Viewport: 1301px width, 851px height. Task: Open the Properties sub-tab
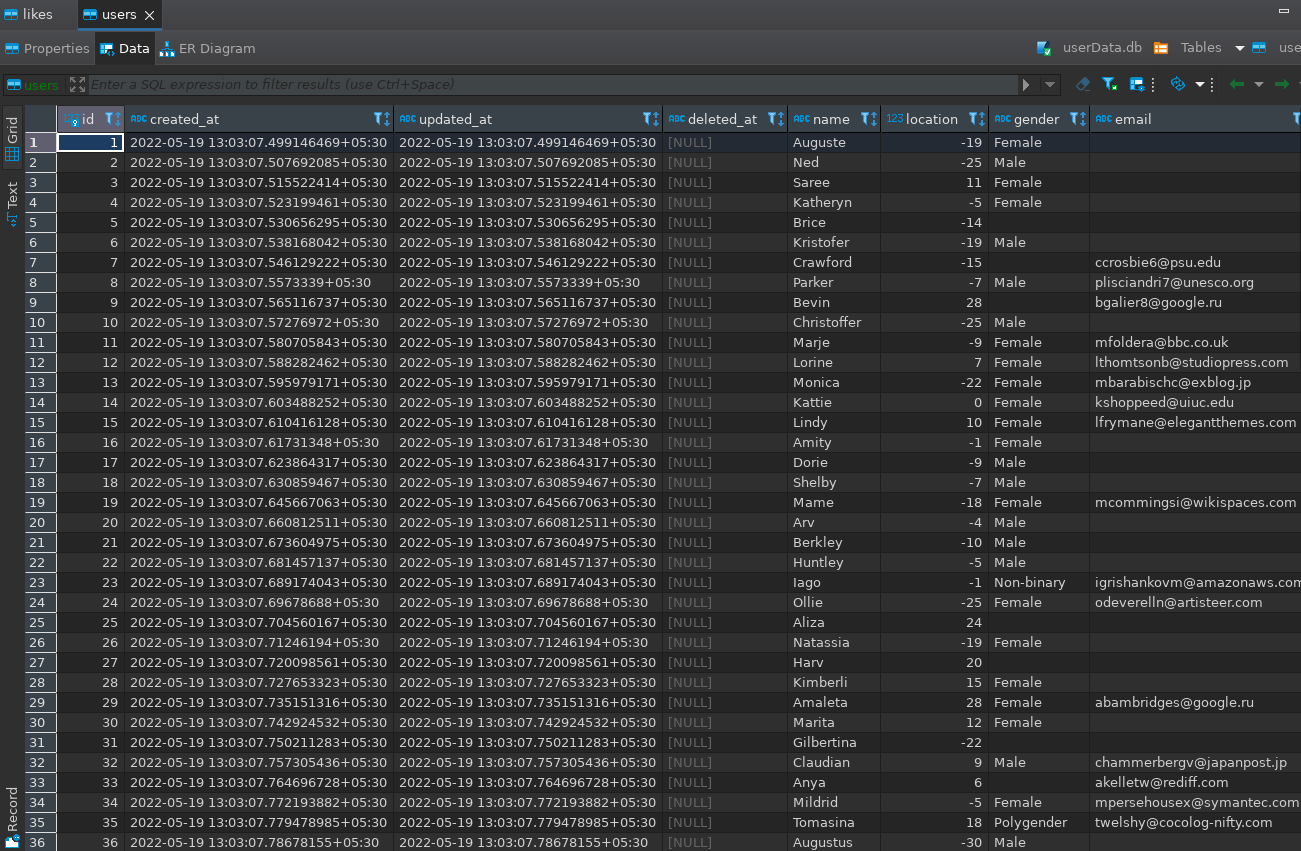(x=47, y=48)
